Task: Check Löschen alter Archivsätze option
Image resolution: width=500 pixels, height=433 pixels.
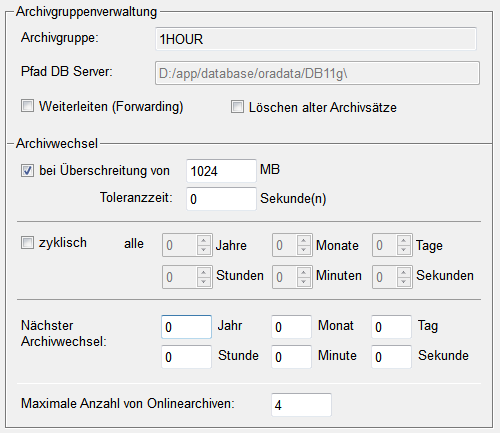Action: point(237,107)
